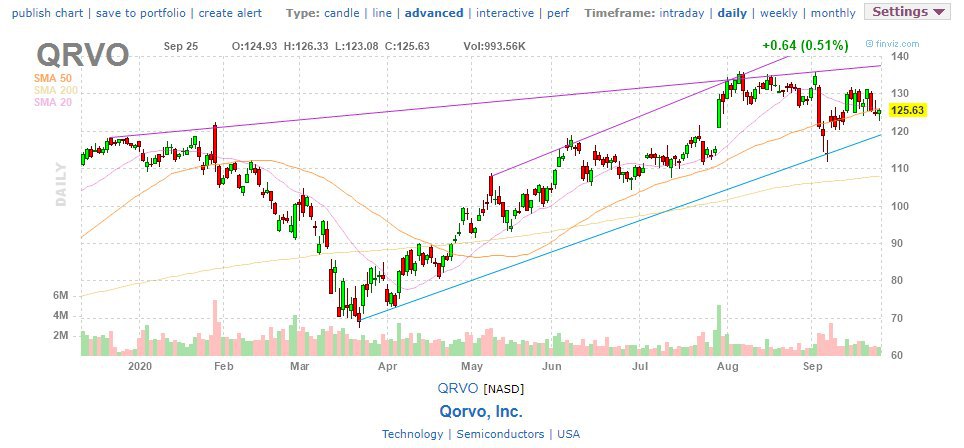The image size is (964, 448).
Task: Open the interactive chart type
Action: click(x=505, y=13)
